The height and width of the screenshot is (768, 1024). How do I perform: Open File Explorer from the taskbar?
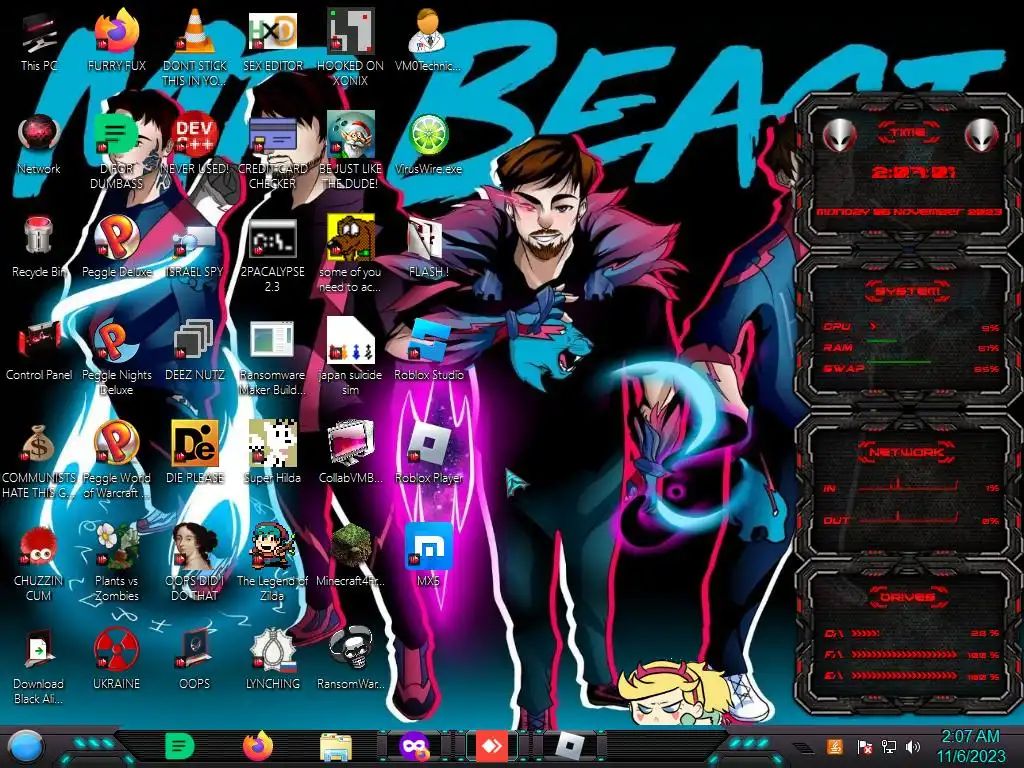coord(336,747)
